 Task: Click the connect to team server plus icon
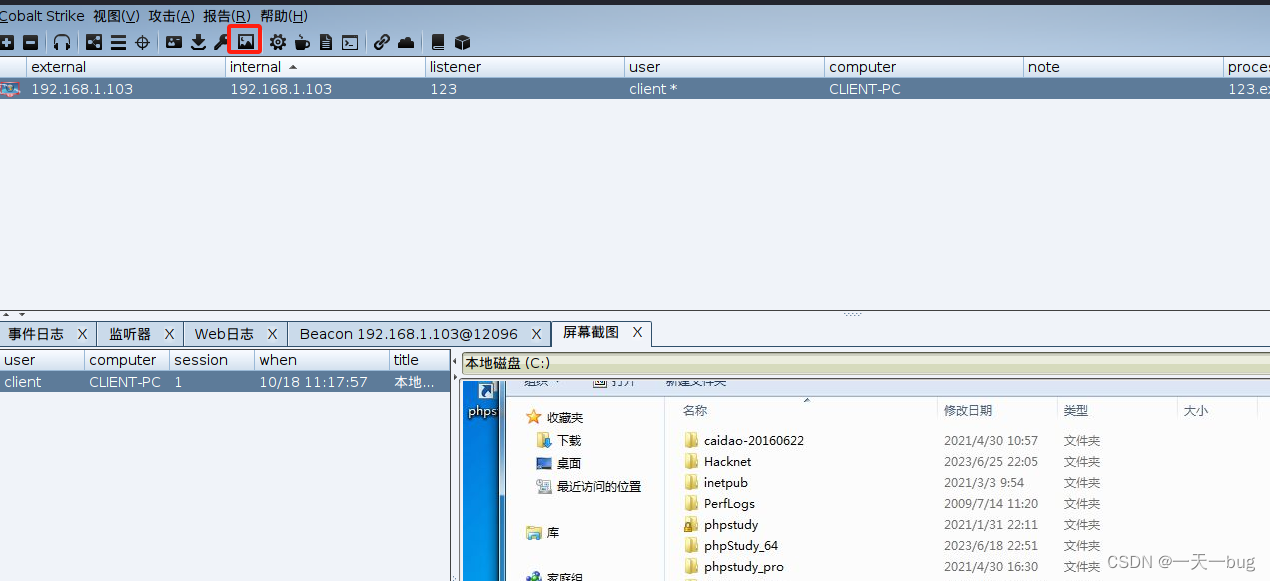pyautogui.click(x=7, y=42)
